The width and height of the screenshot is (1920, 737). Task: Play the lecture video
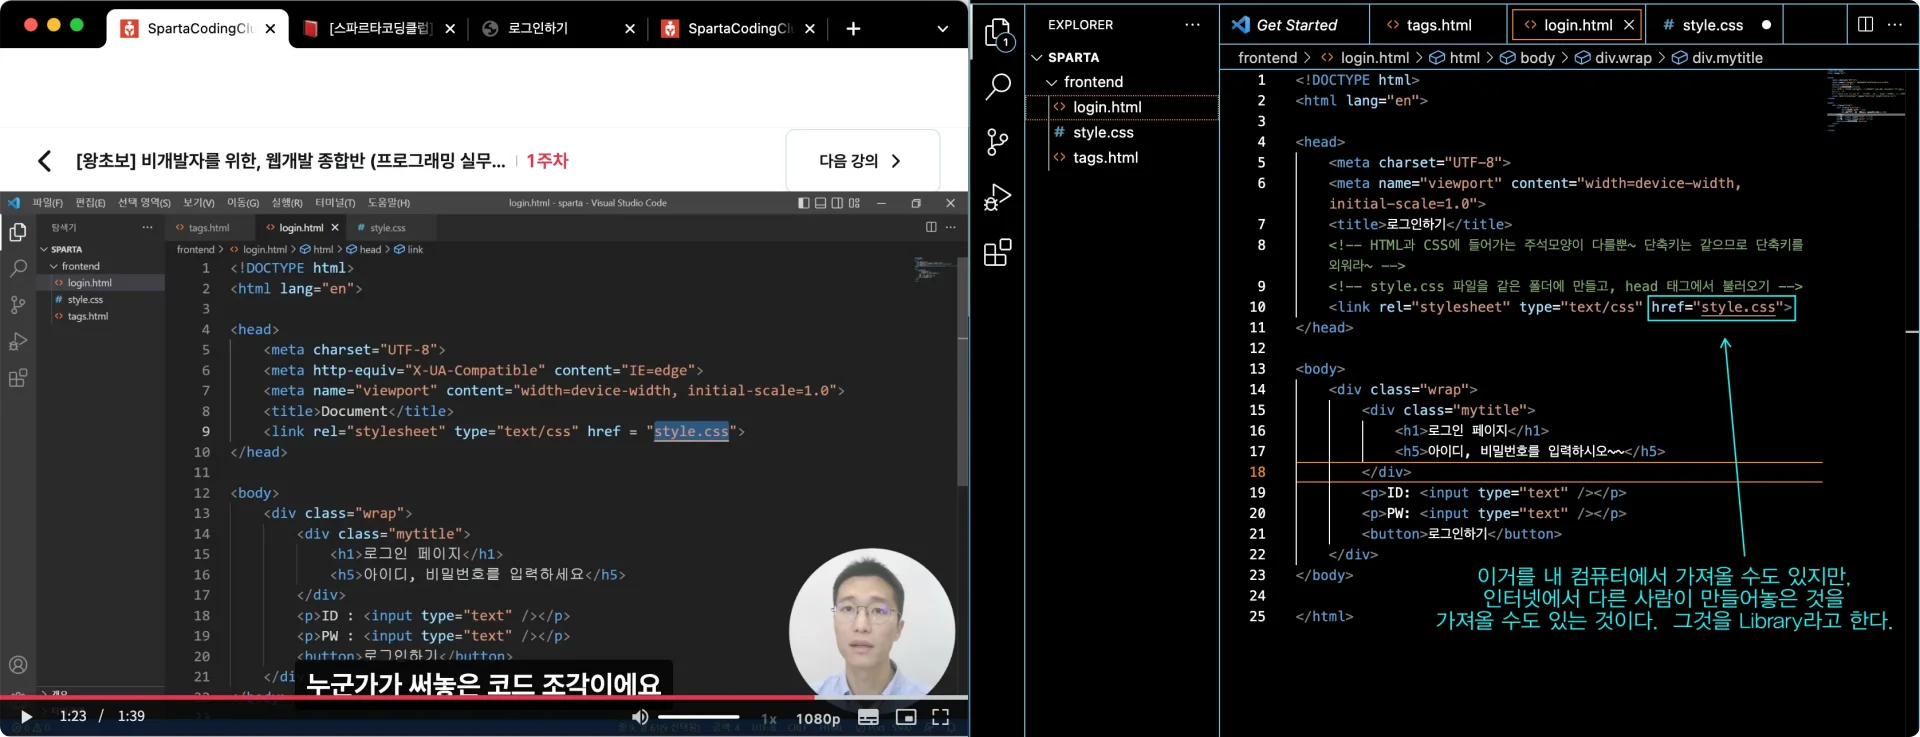(26, 716)
